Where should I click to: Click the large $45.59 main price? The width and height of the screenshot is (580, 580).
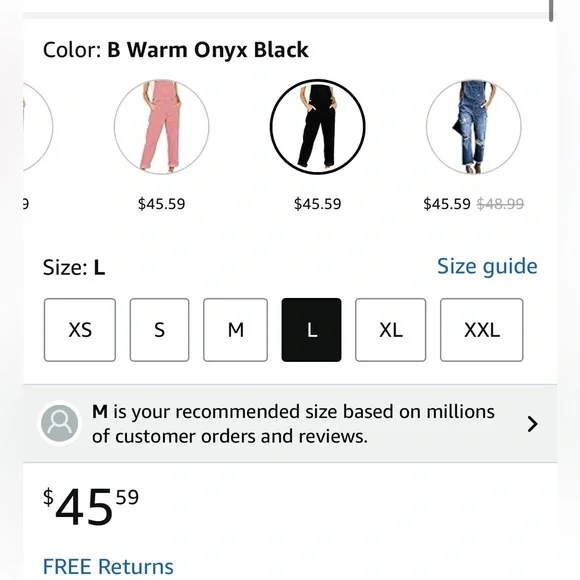91,506
